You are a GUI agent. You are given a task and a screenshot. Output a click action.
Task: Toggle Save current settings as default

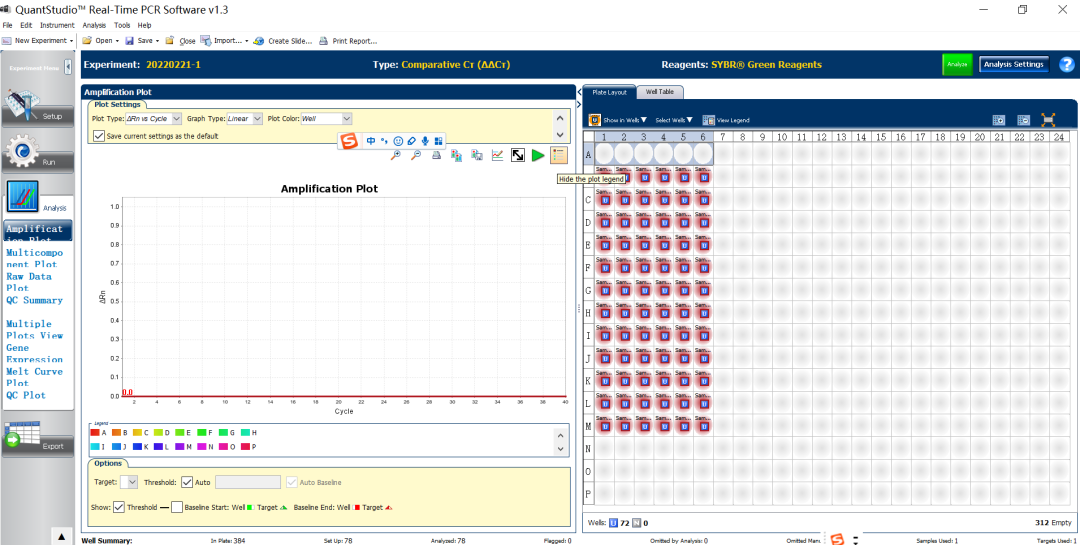point(99,136)
